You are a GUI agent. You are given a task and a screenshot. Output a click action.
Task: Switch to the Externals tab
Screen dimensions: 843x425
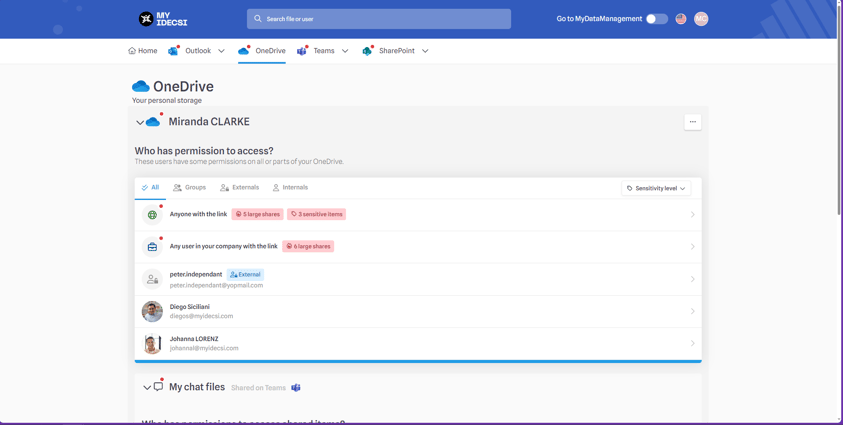(x=239, y=188)
